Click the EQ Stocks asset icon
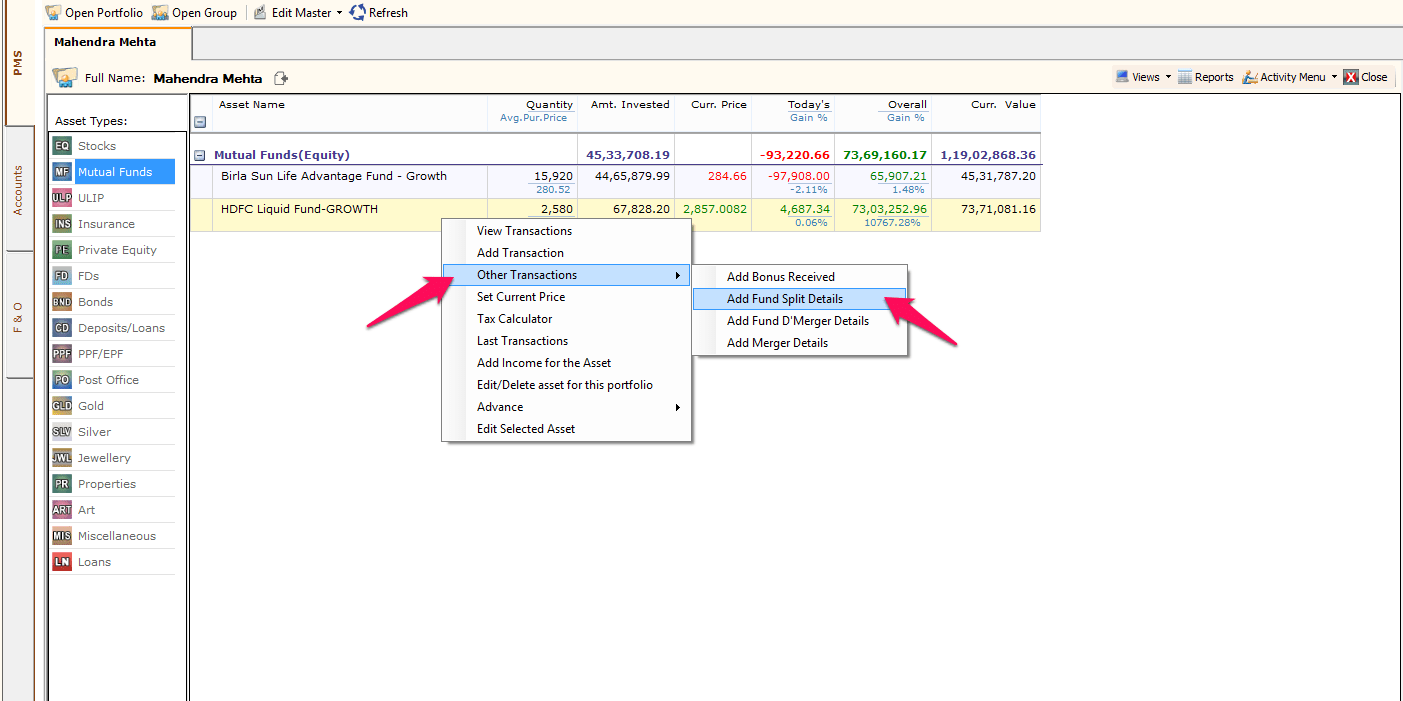This screenshot has height=701, width=1403. coord(62,146)
